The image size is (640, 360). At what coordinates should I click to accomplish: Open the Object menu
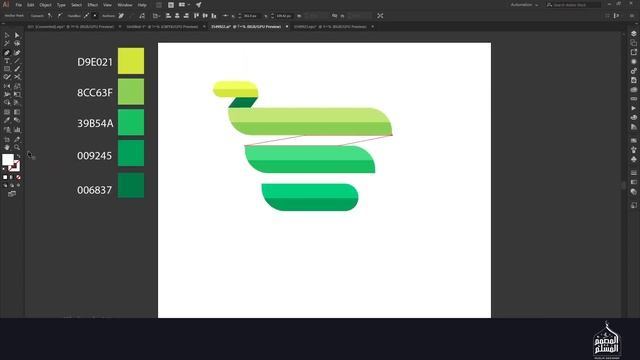click(45, 5)
